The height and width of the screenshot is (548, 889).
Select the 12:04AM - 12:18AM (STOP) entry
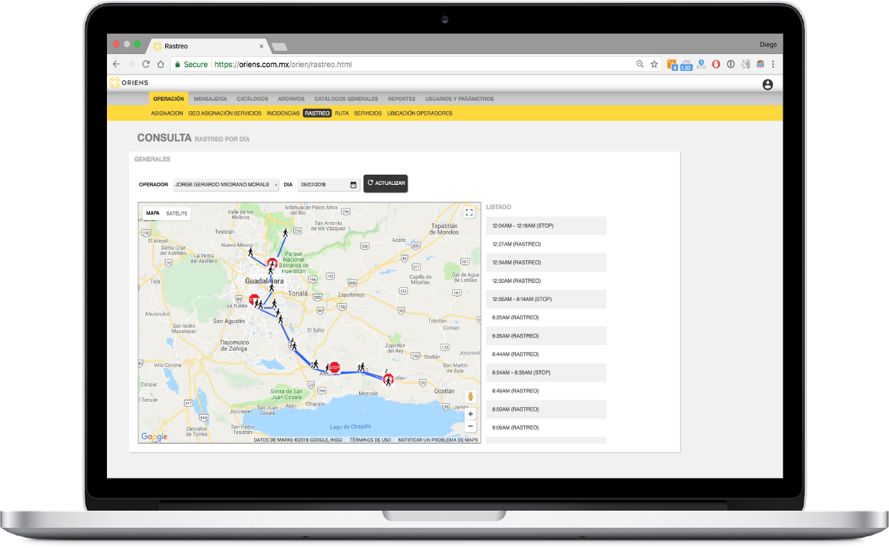(546, 226)
